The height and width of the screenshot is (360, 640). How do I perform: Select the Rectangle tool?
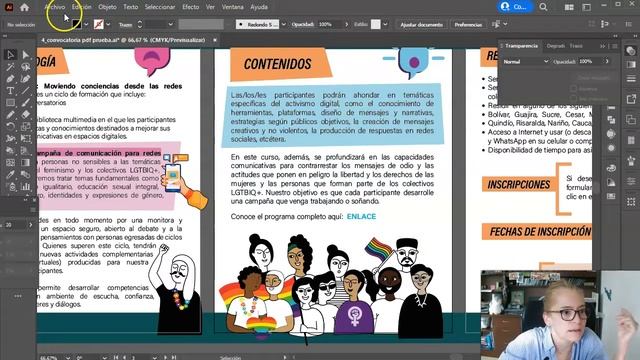[x=10, y=102]
